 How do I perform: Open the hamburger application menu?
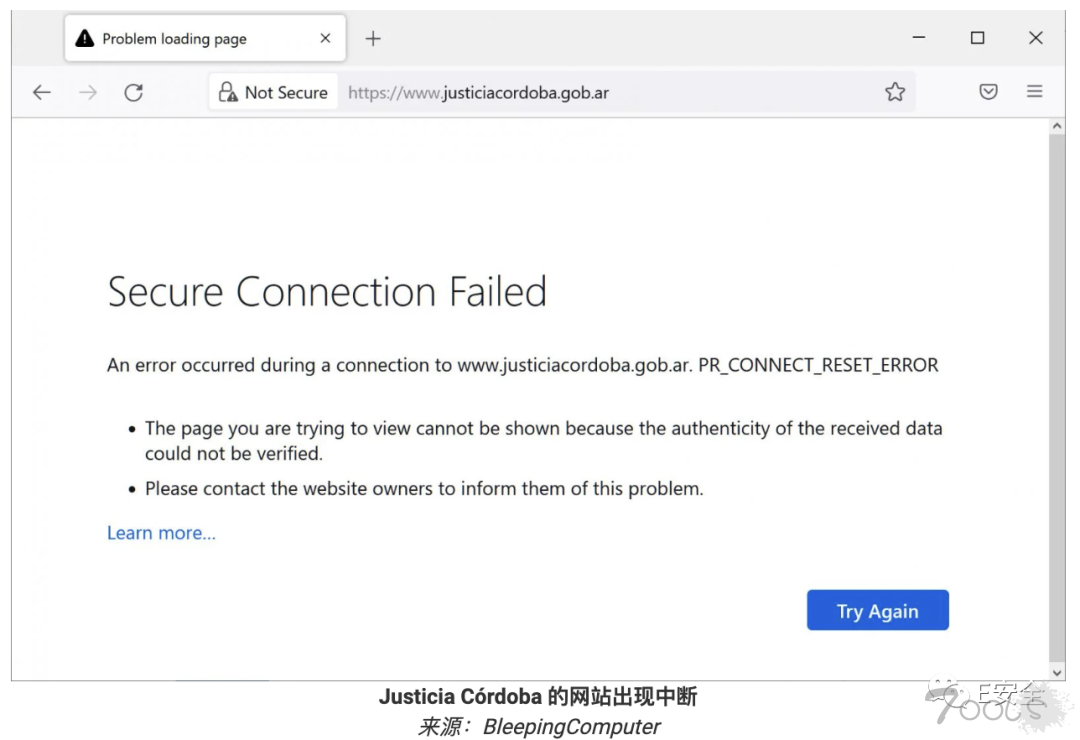pos(1035,92)
